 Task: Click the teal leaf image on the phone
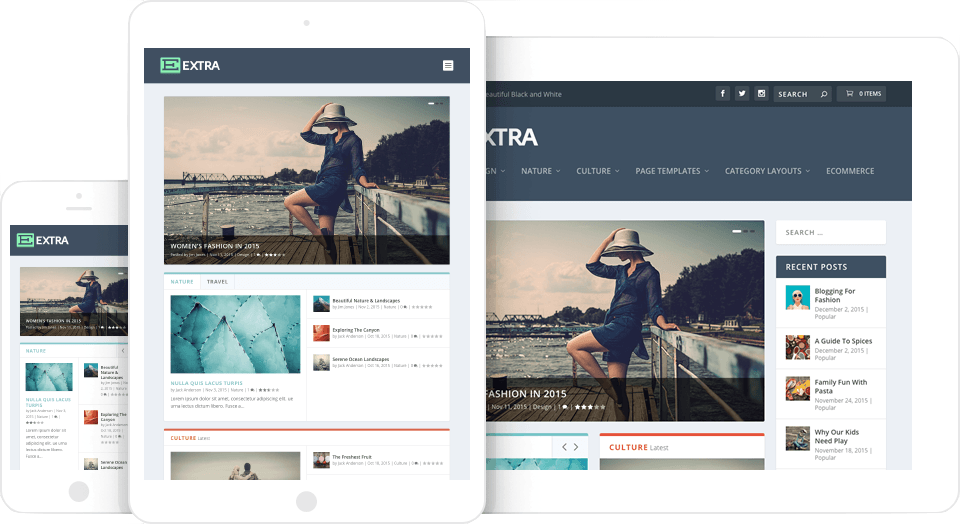(49, 377)
